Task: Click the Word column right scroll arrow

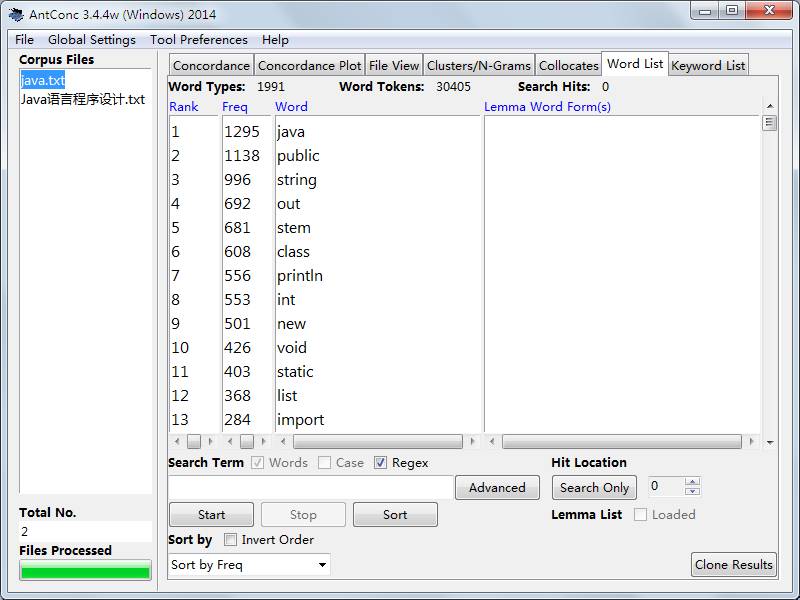Action: click(472, 441)
